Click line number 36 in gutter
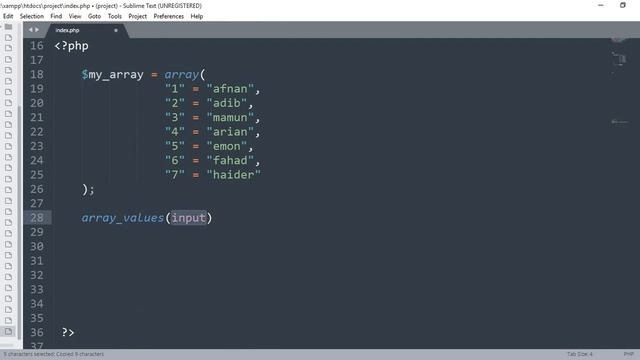Image resolution: width=640 pixels, height=360 pixels. [x=37, y=332]
